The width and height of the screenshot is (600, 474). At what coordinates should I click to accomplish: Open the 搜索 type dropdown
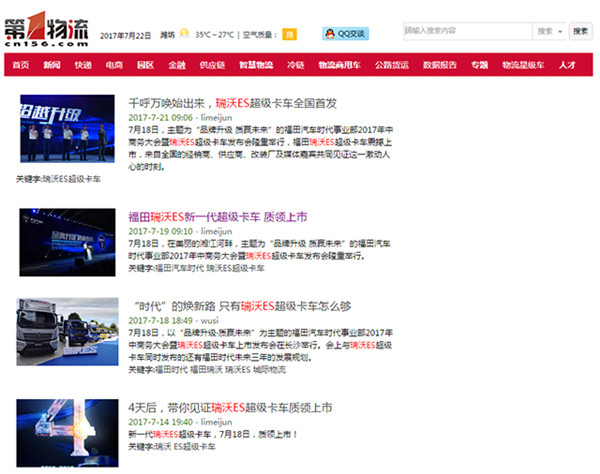(x=549, y=31)
